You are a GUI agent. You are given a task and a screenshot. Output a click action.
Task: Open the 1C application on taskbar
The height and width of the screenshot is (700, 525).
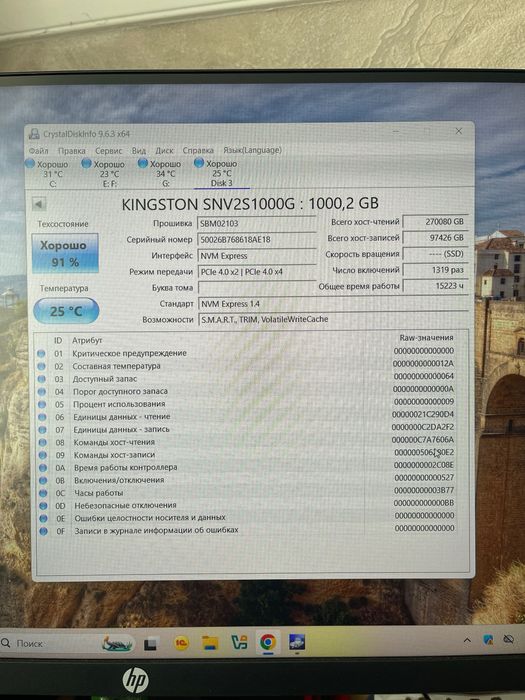(181, 643)
